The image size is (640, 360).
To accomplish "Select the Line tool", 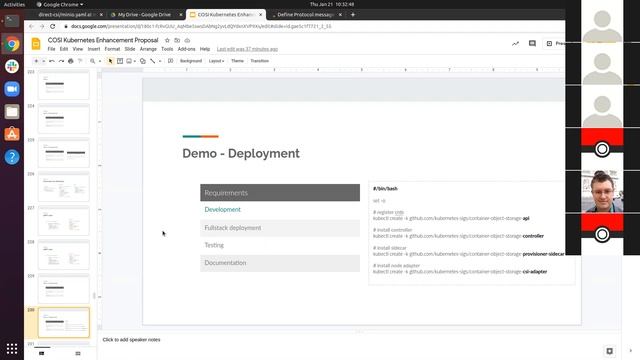I will 153,61.
